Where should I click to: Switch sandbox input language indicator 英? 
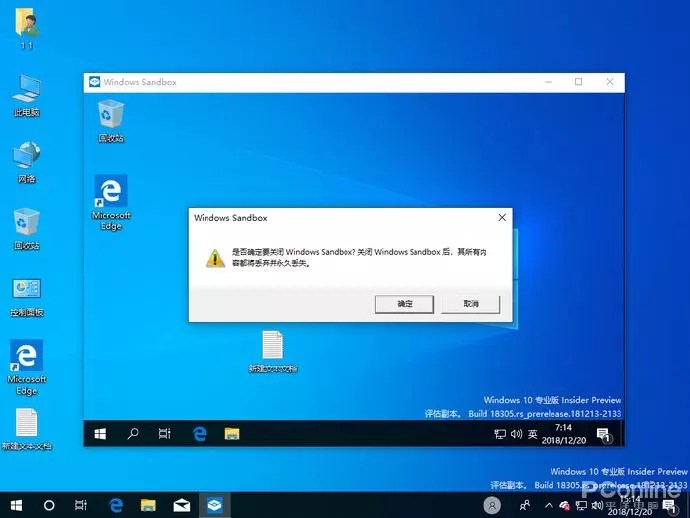pyautogui.click(x=532, y=434)
